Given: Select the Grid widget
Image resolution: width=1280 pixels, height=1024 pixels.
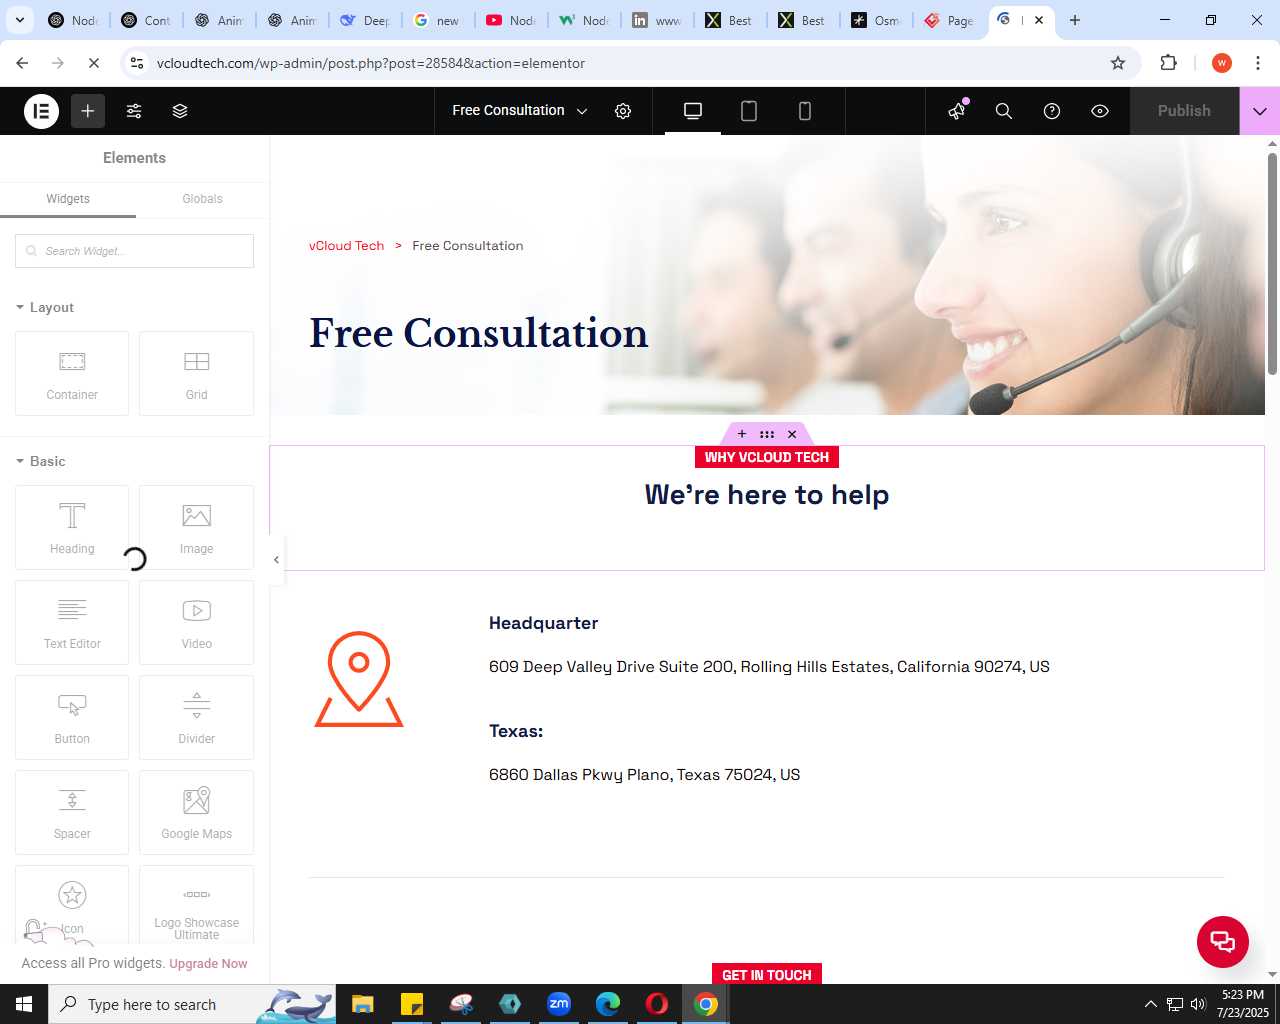Looking at the screenshot, I should click(196, 373).
